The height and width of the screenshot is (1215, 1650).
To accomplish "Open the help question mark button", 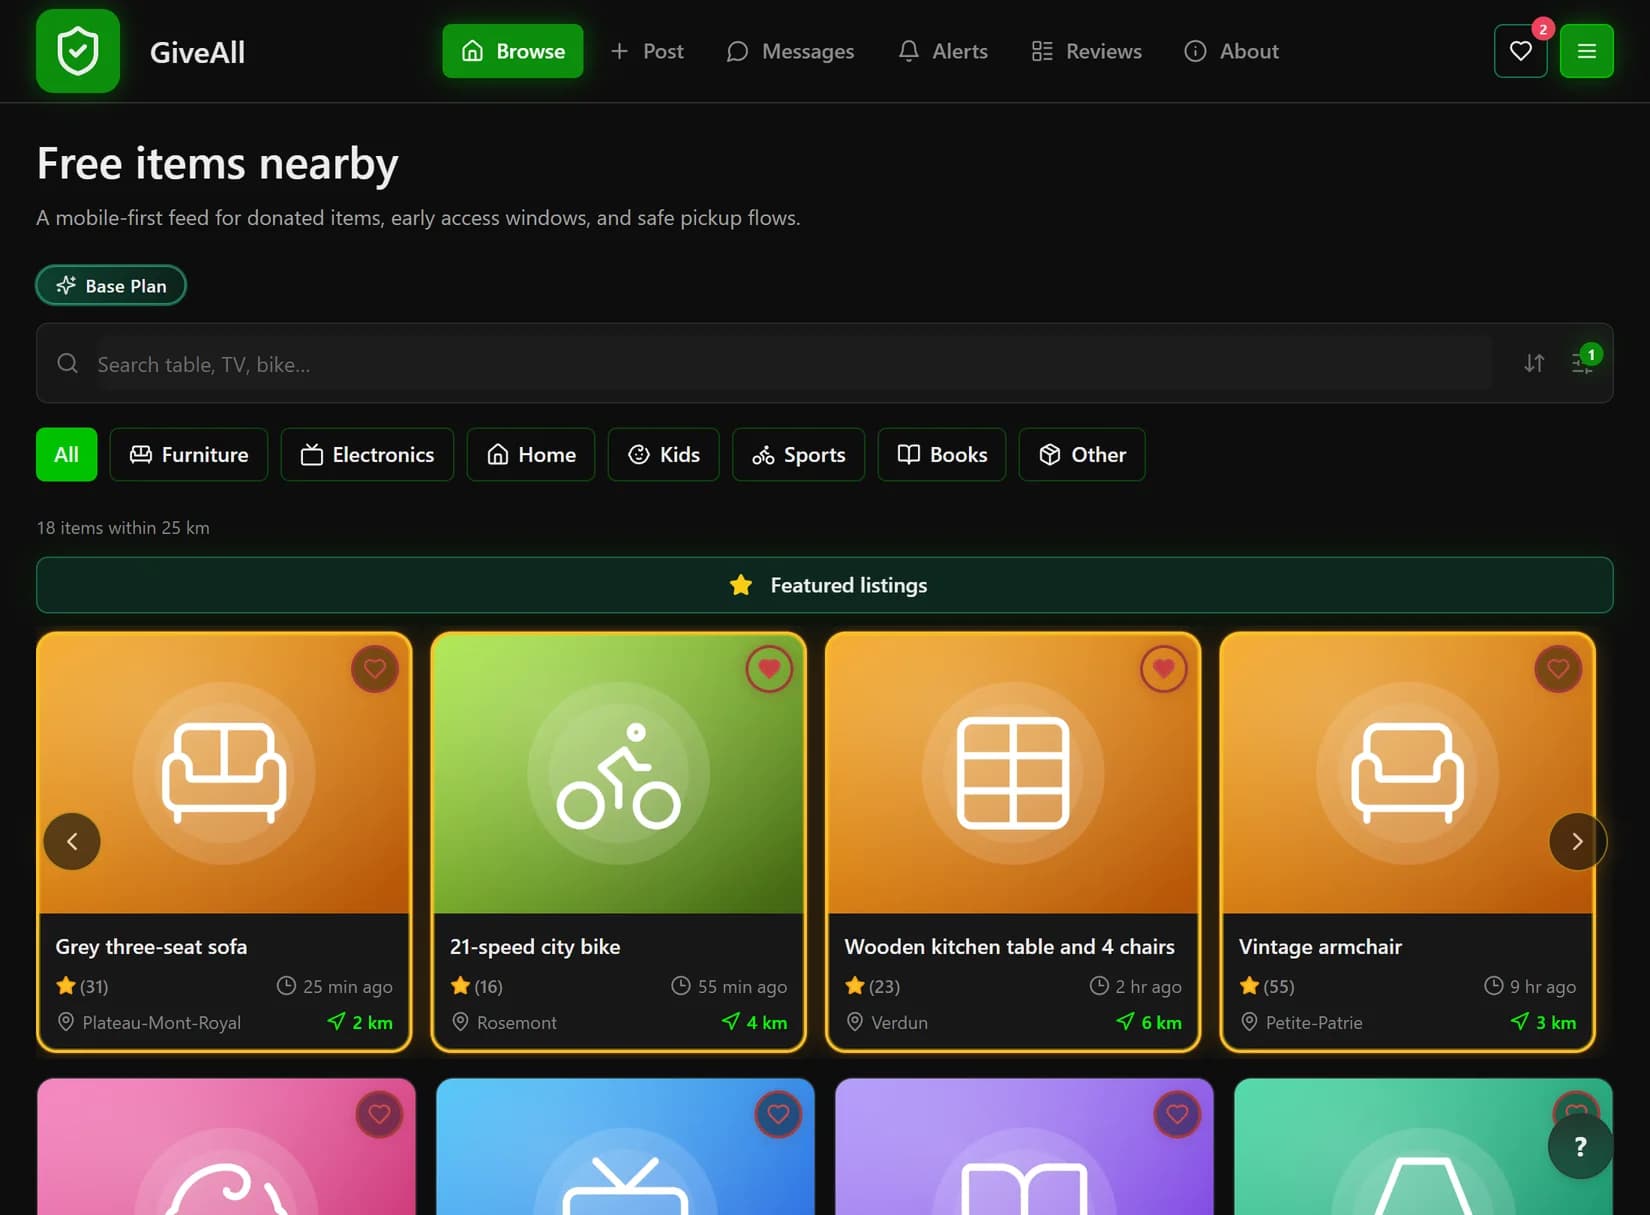I will 1580,1146.
